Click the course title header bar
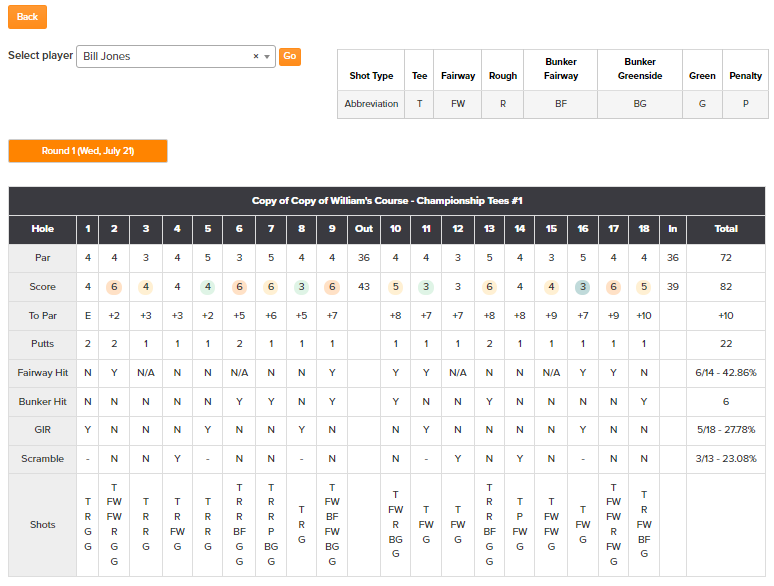Screen dimensions: 774x586 387,201
